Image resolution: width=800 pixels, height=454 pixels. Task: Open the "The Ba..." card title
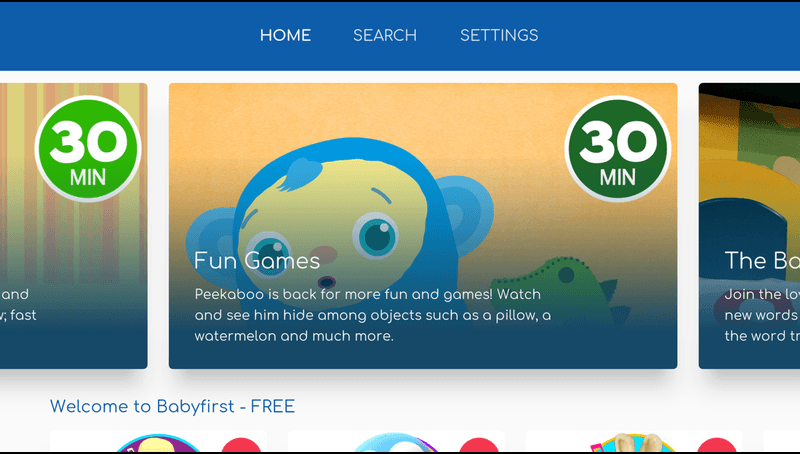(x=762, y=261)
